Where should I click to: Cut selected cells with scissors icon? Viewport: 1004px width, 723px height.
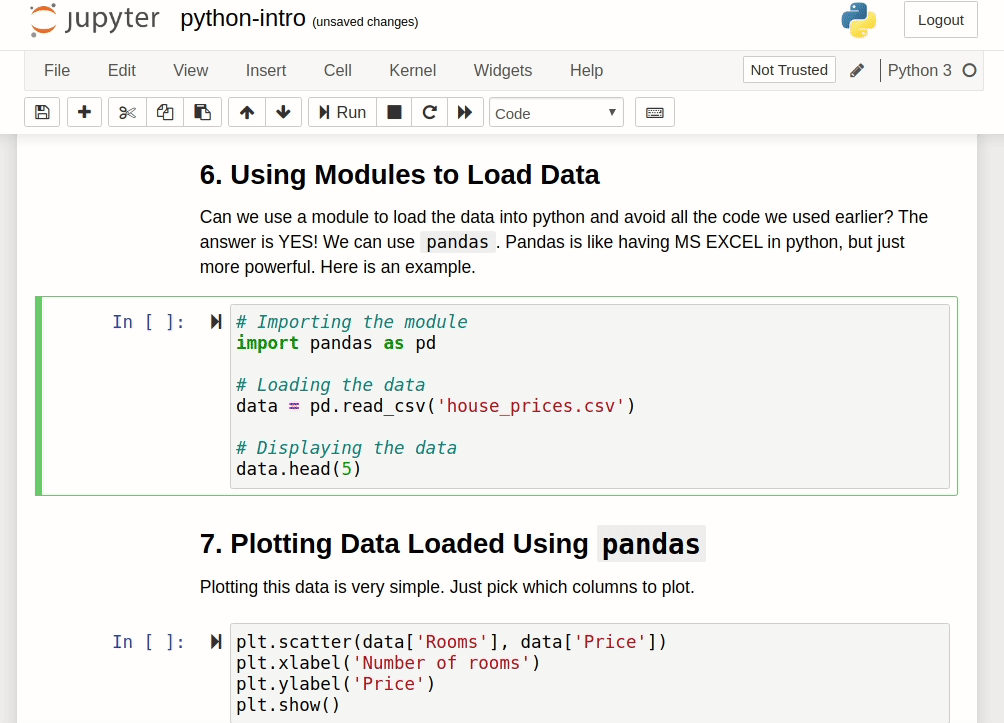point(127,113)
